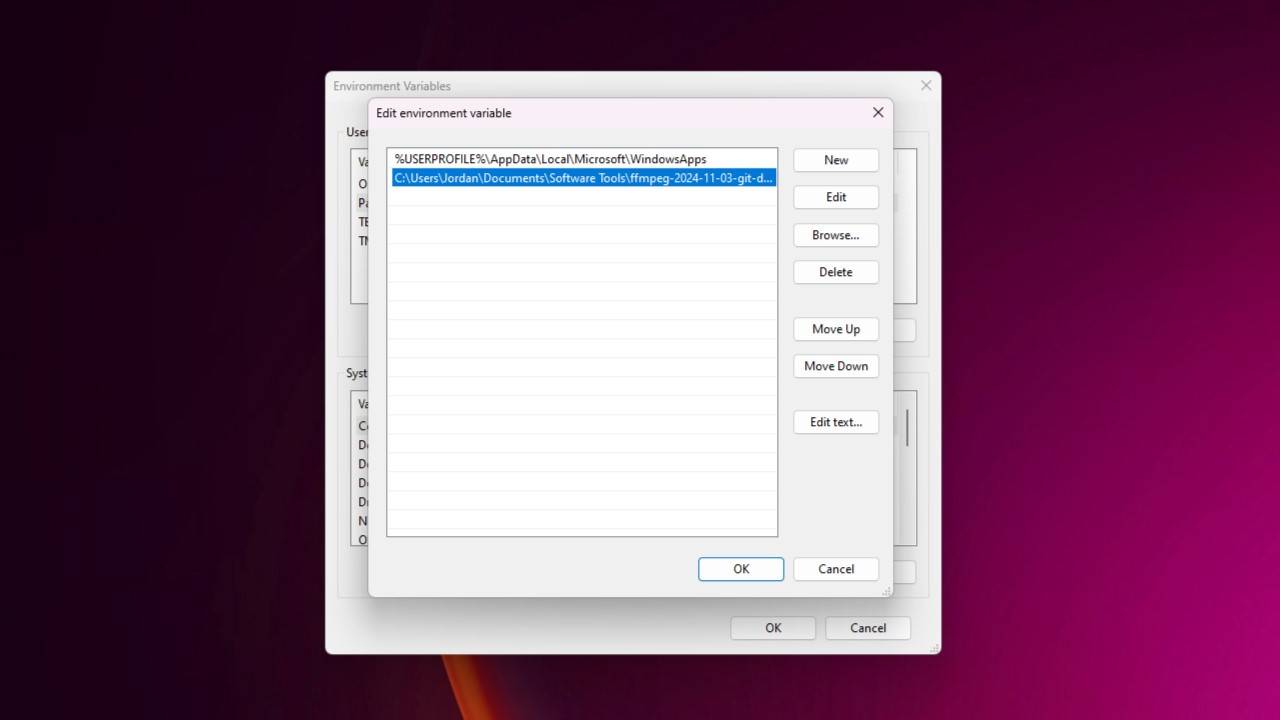This screenshot has height=720, width=1280.
Task: Open Edit text... mode
Action: 836,422
